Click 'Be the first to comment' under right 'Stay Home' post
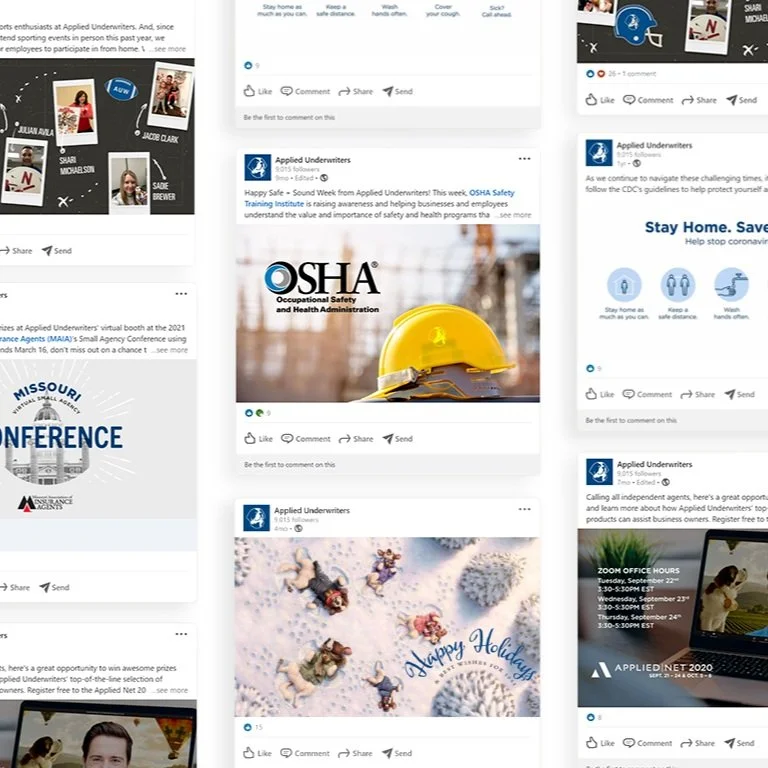768x768 pixels. pyautogui.click(x=631, y=420)
